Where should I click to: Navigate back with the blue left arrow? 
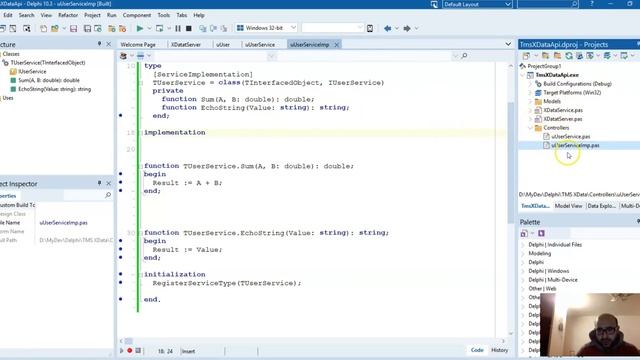(x=387, y=28)
